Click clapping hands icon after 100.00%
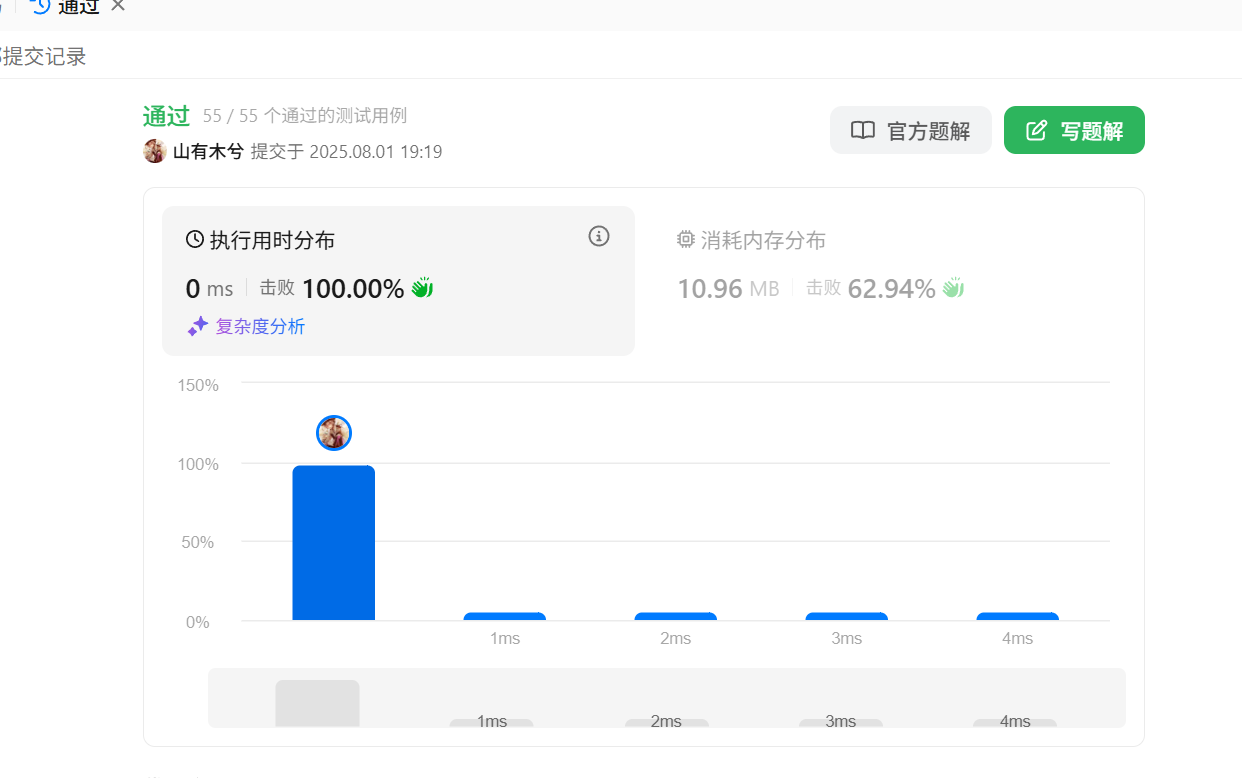 422,288
